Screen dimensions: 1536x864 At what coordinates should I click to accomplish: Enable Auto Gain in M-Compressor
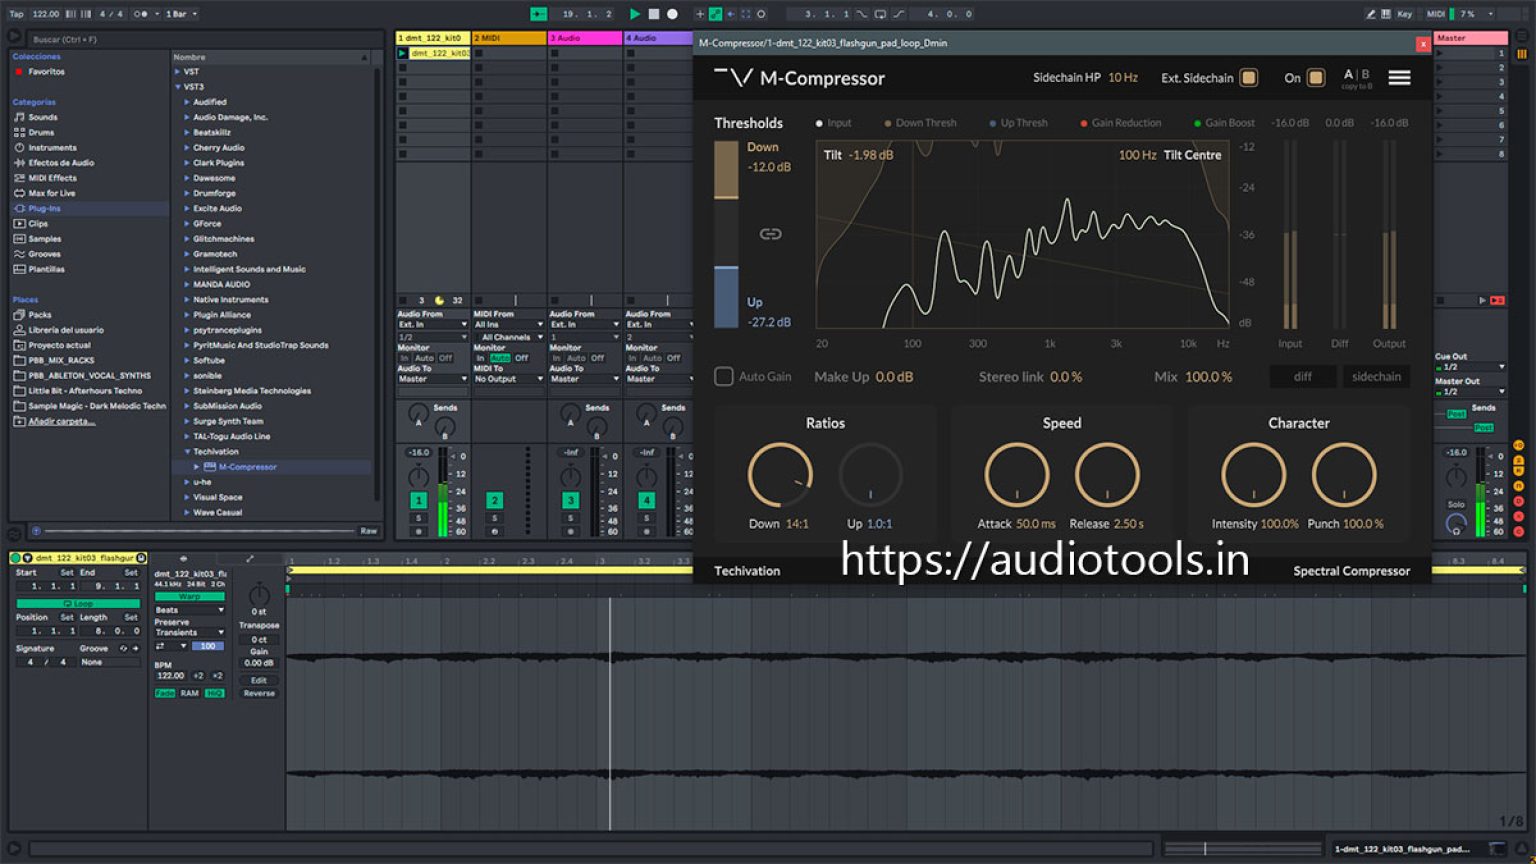[725, 376]
